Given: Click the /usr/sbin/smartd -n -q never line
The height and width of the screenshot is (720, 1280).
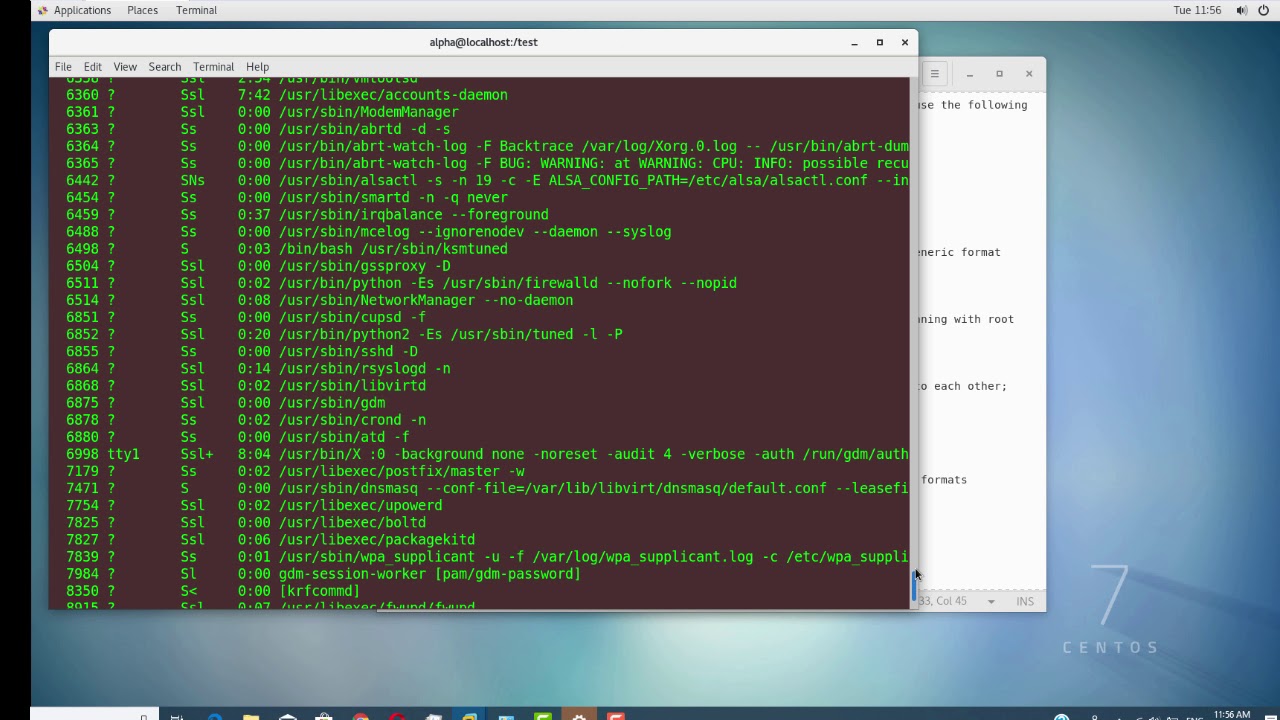Looking at the screenshot, I should 287,198.
